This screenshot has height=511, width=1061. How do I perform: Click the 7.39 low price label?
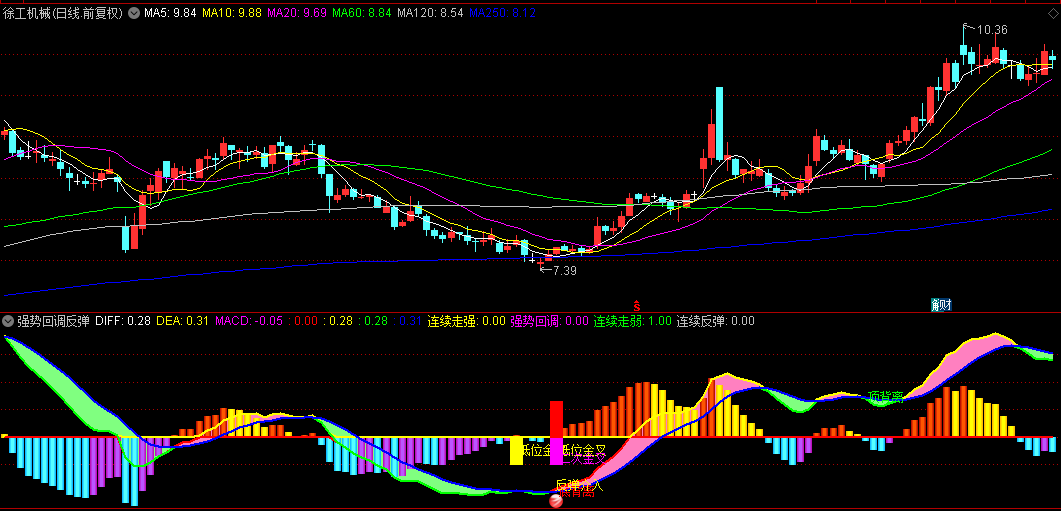click(565, 271)
